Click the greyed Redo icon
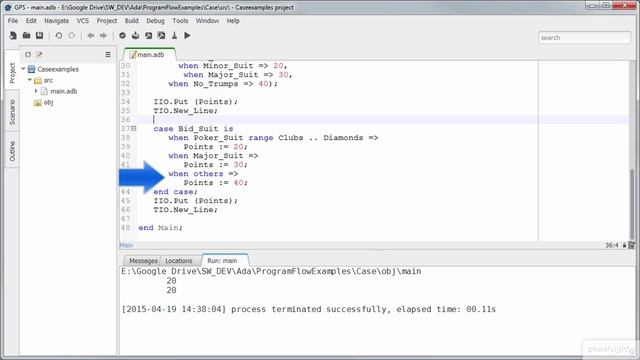The height and width of the screenshot is (360, 640). pos(72,36)
